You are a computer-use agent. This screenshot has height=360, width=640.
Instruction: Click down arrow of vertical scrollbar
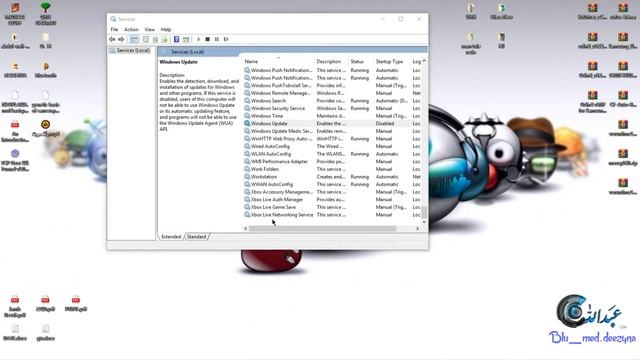[424, 222]
